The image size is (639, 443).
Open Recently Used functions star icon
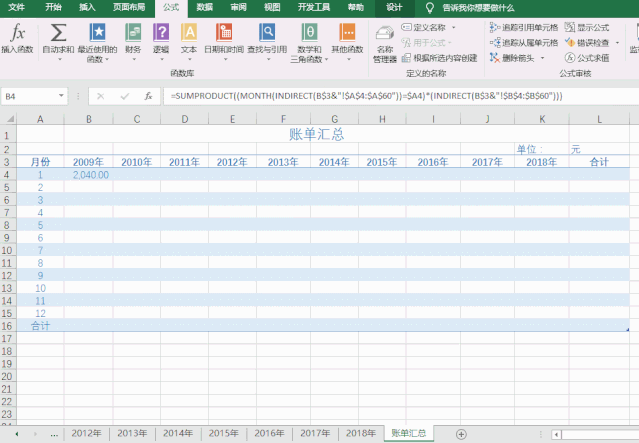click(x=97, y=32)
